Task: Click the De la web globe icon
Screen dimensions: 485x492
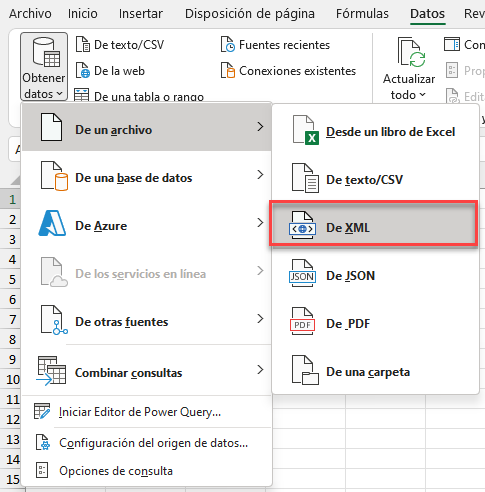Action: point(83,70)
